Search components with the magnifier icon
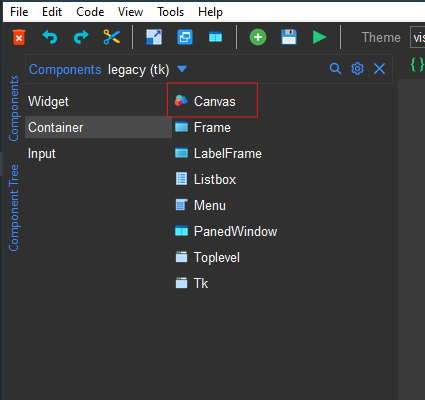This screenshot has height=400, width=425. pos(335,69)
